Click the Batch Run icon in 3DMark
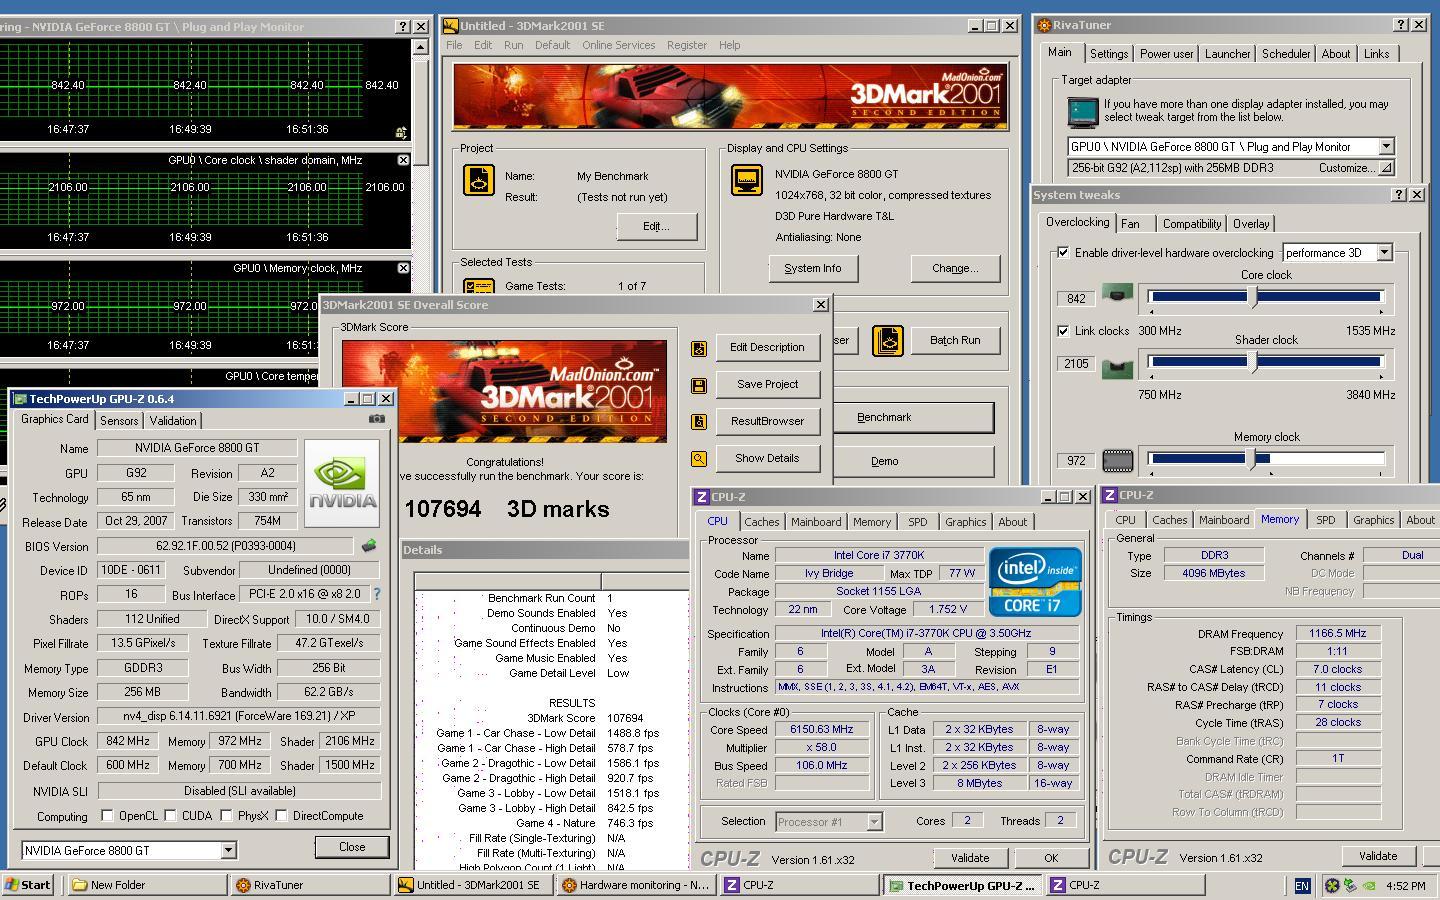1440x900 pixels. coord(887,341)
